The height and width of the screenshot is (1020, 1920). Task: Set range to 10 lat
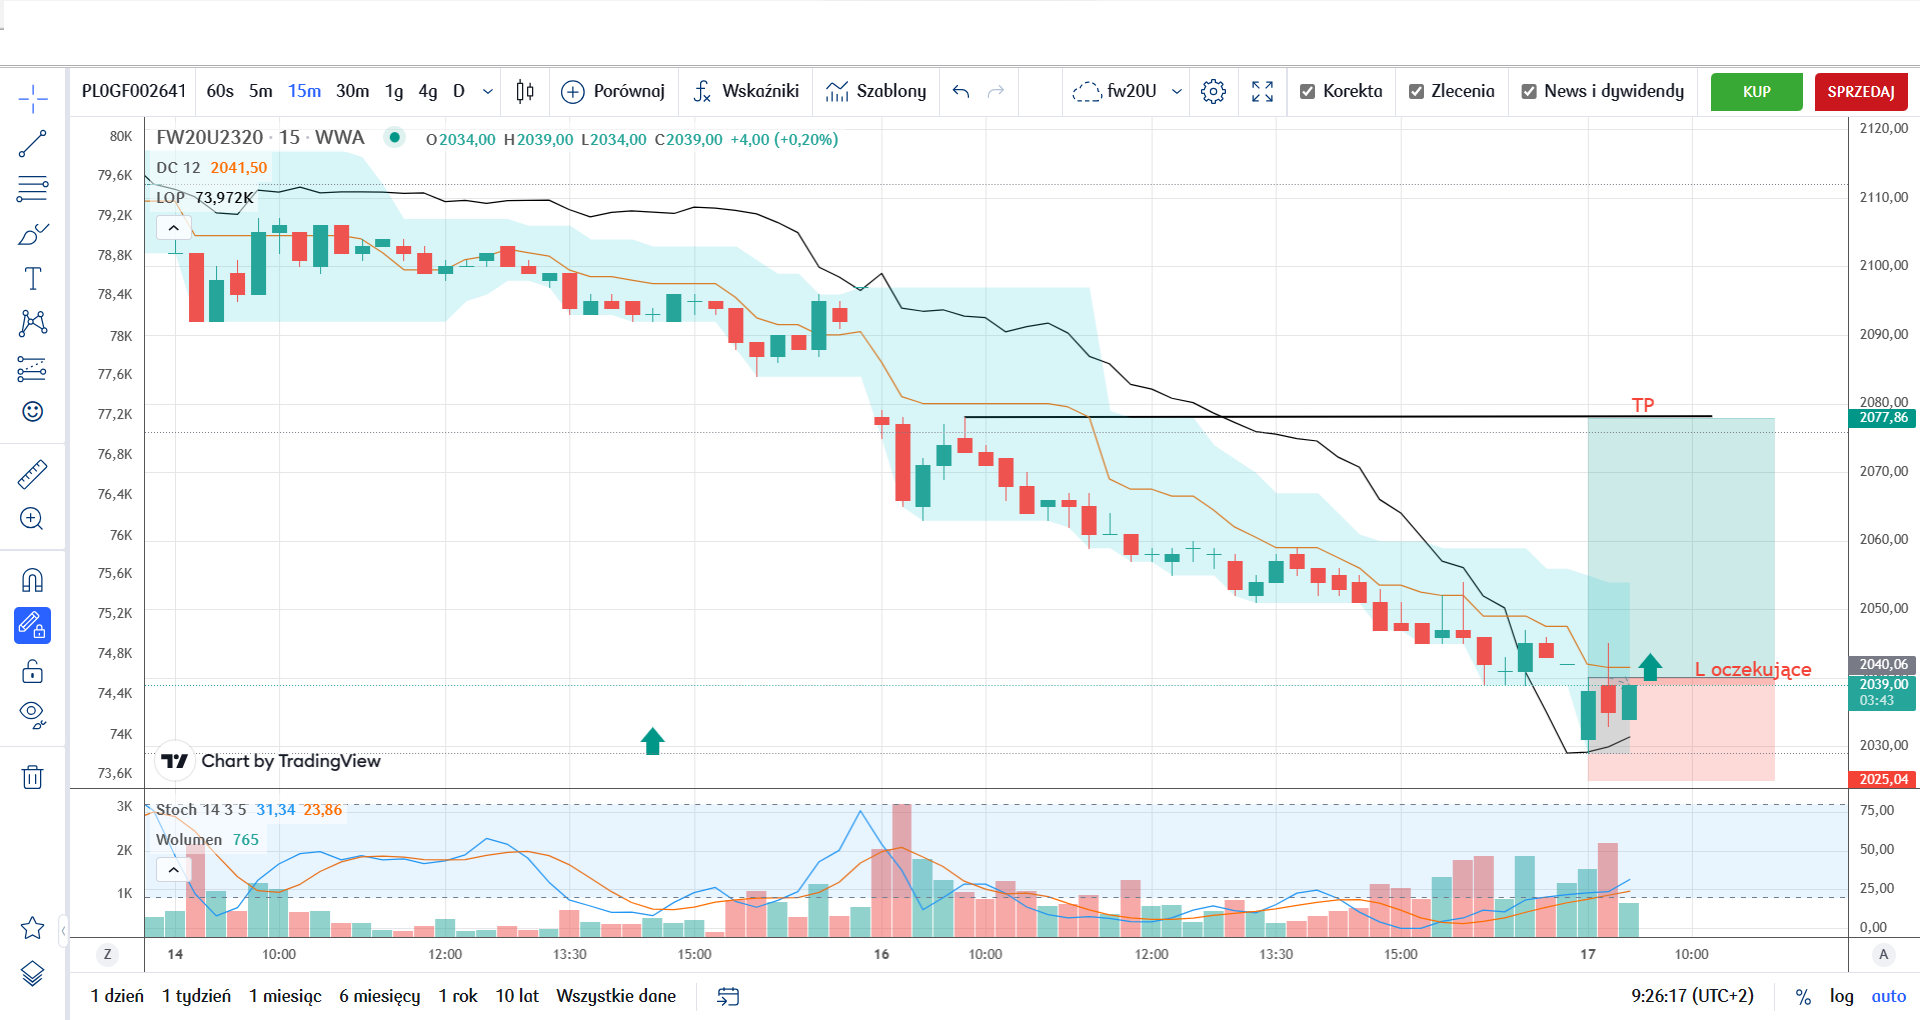tap(517, 996)
